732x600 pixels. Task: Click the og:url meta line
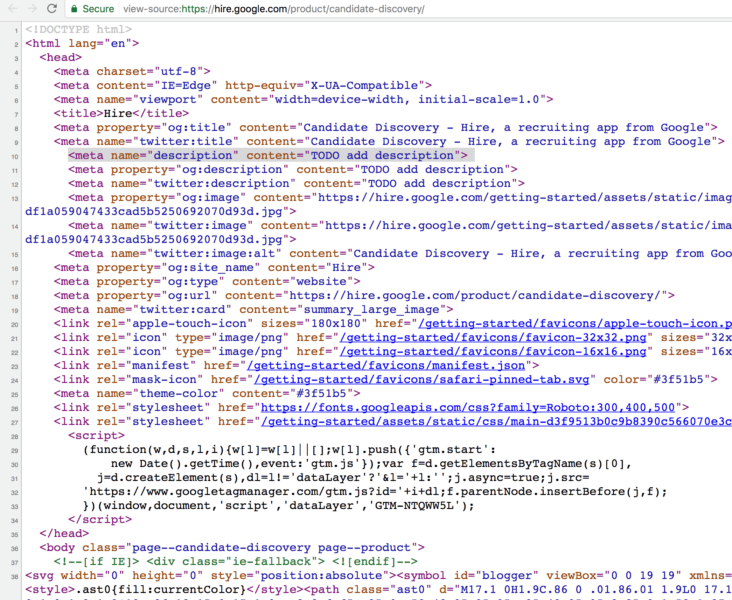[x=364, y=296]
